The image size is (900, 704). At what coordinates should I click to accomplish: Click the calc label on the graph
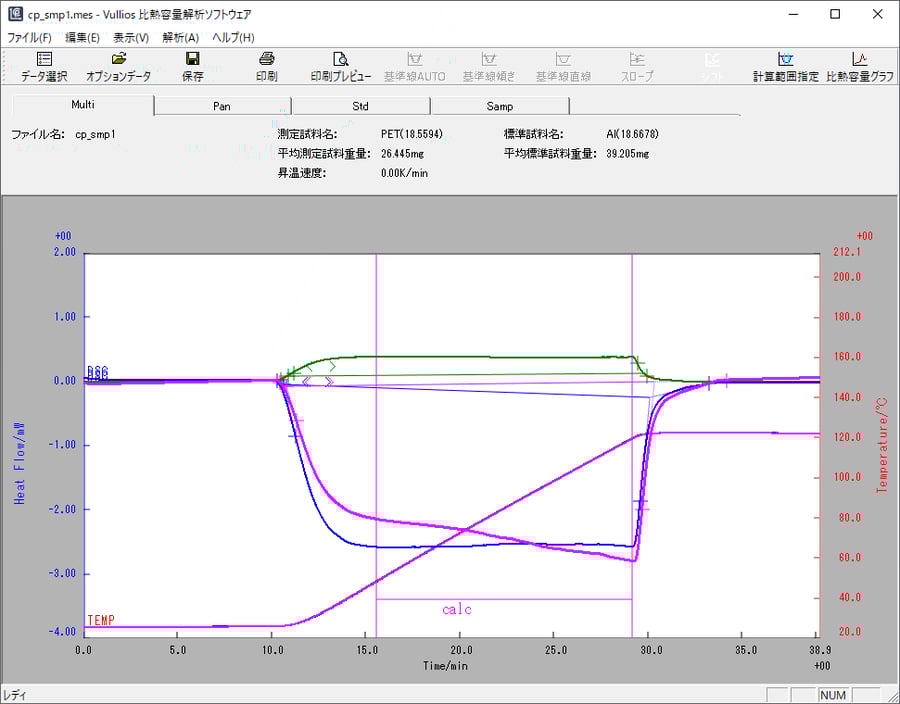tap(456, 609)
